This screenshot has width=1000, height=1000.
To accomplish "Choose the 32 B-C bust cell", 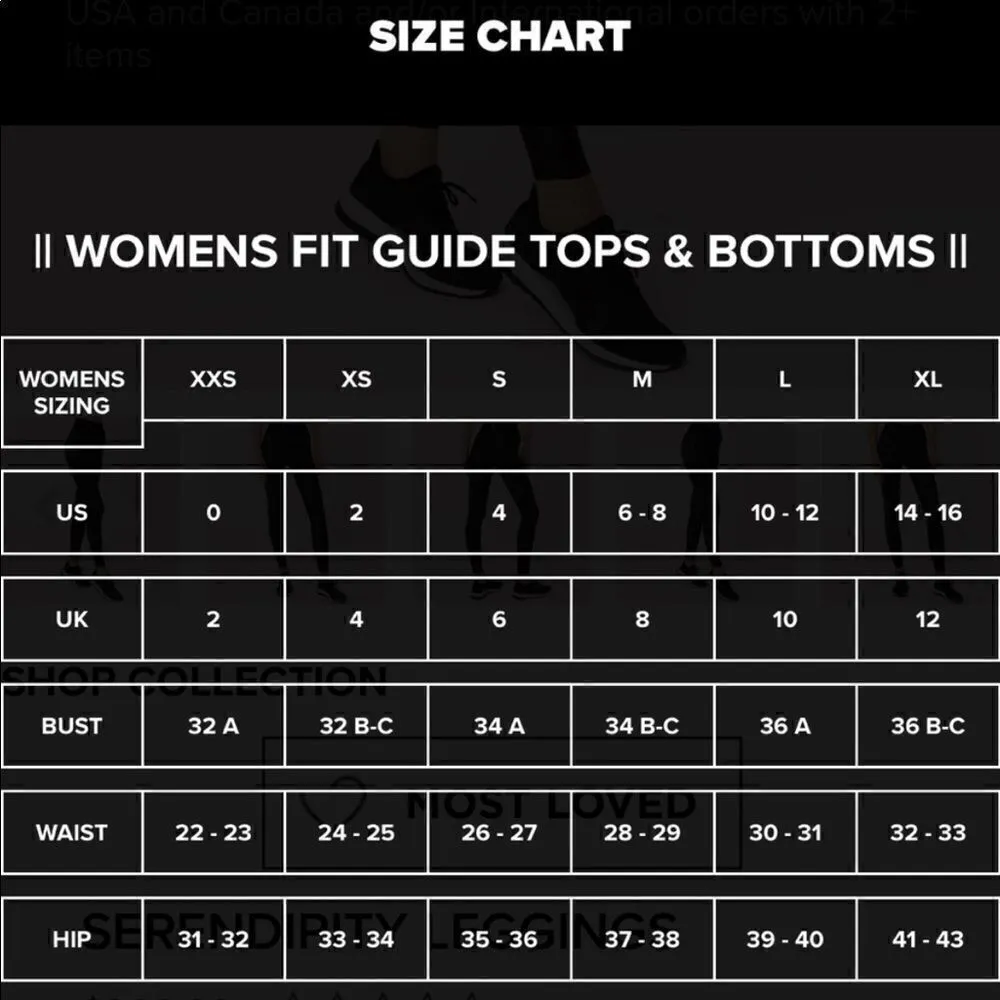I will (x=356, y=726).
